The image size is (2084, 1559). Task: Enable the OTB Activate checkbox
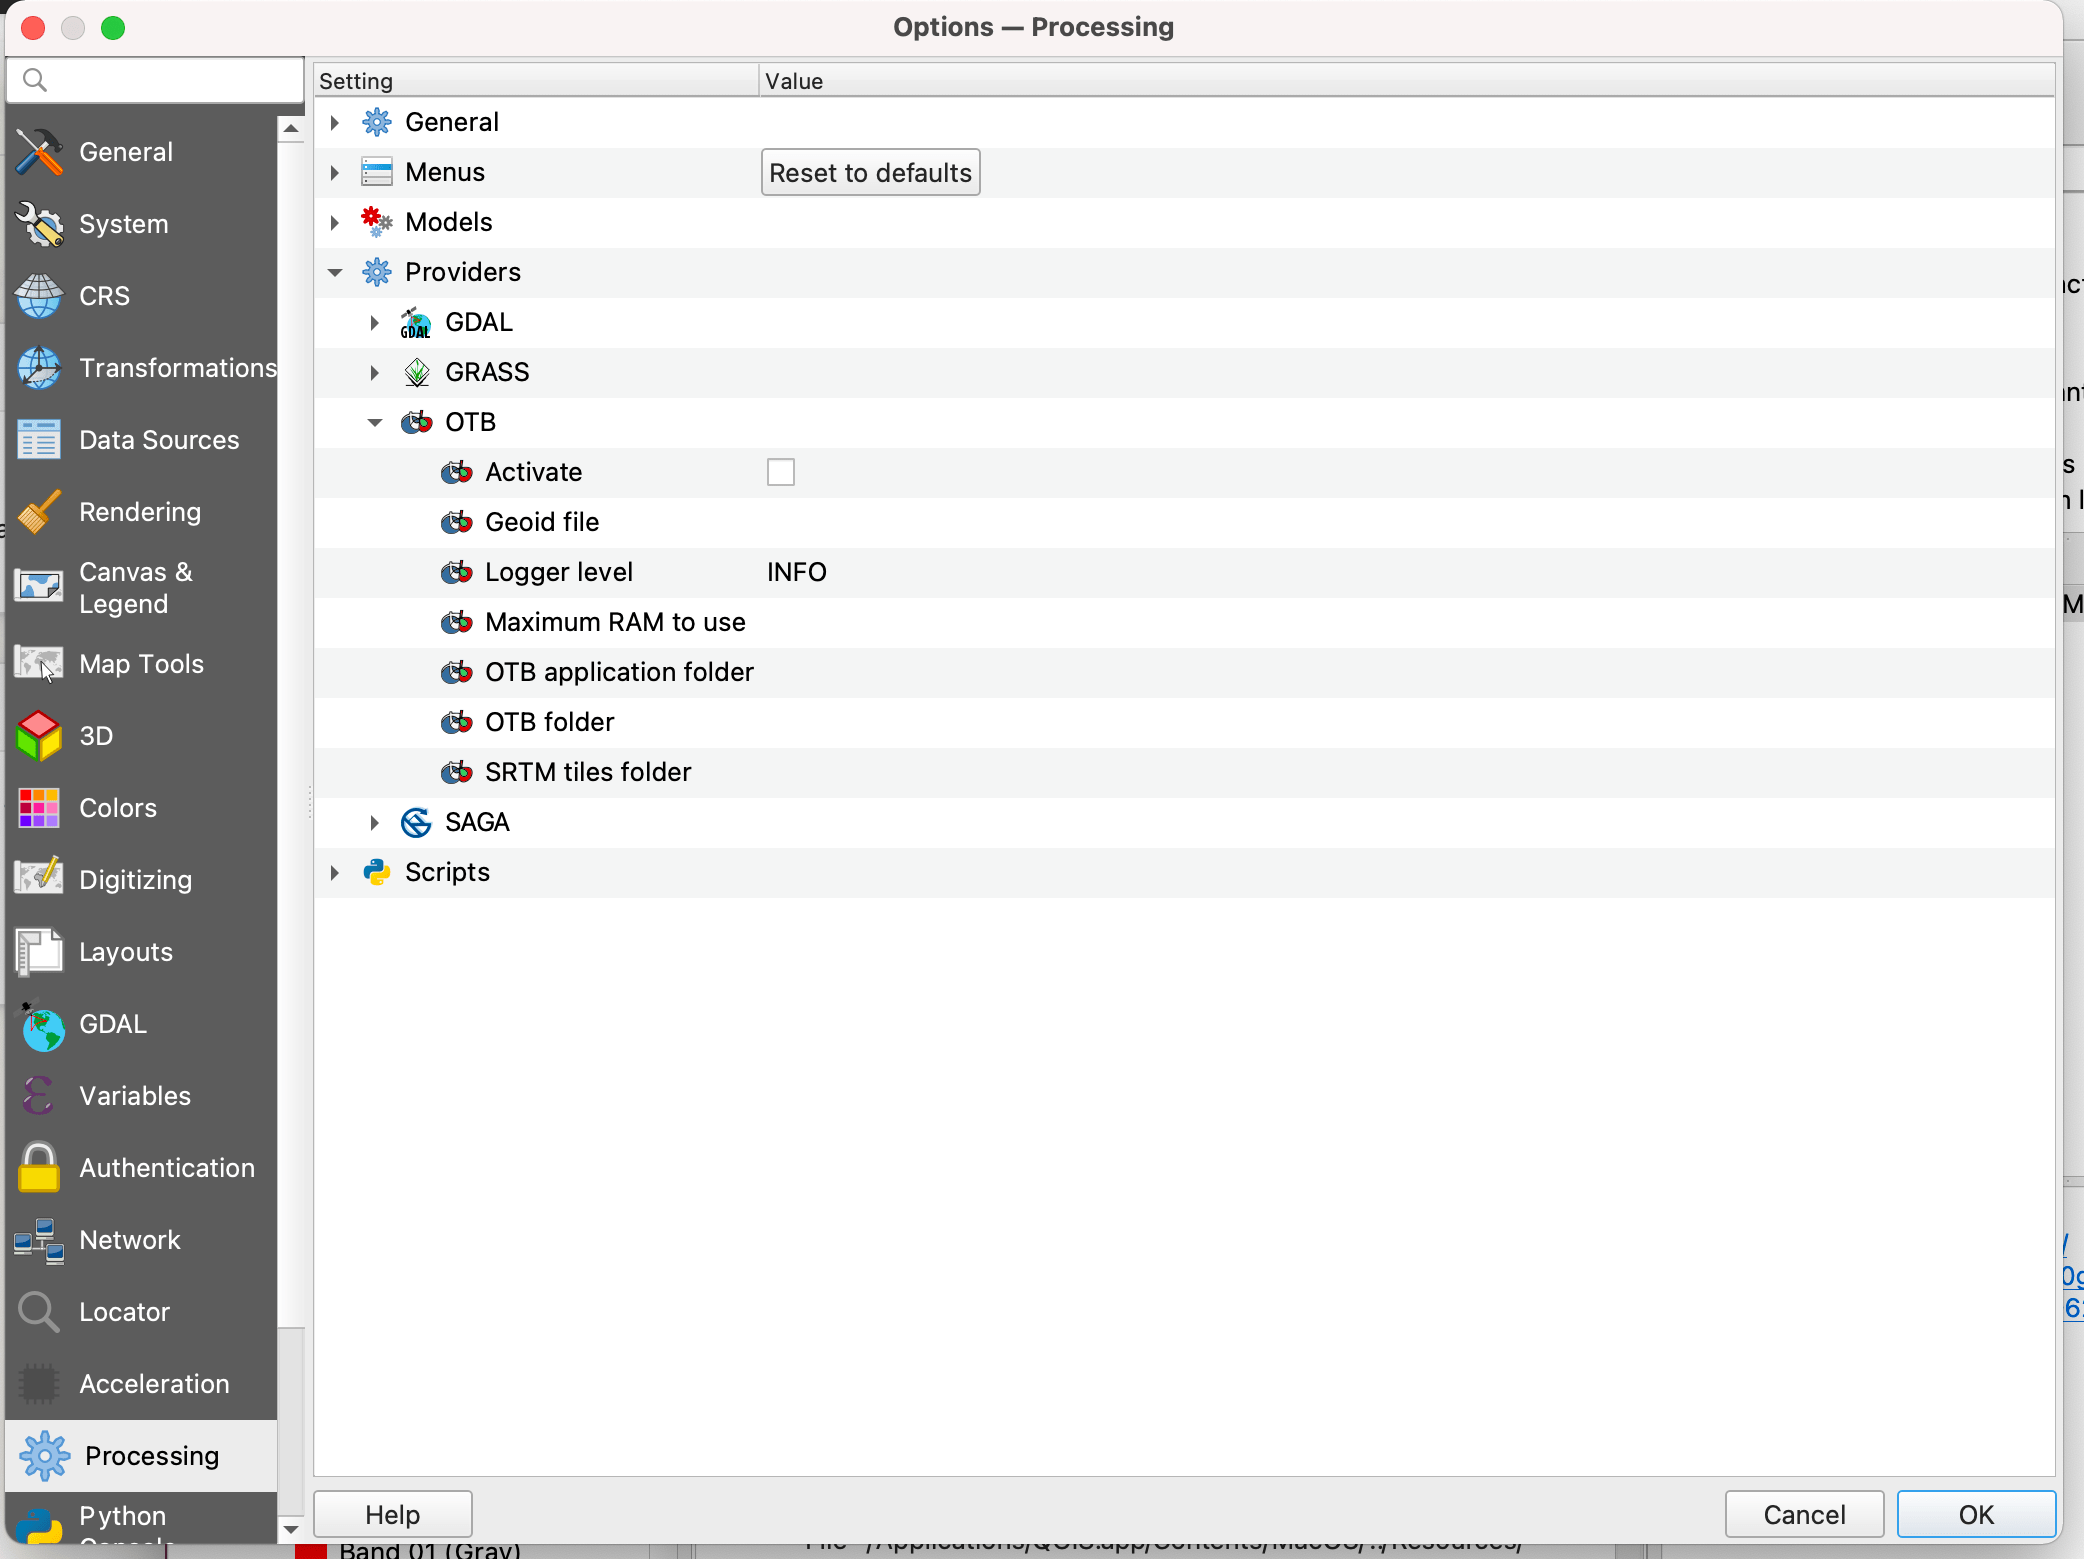tap(779, 471)
